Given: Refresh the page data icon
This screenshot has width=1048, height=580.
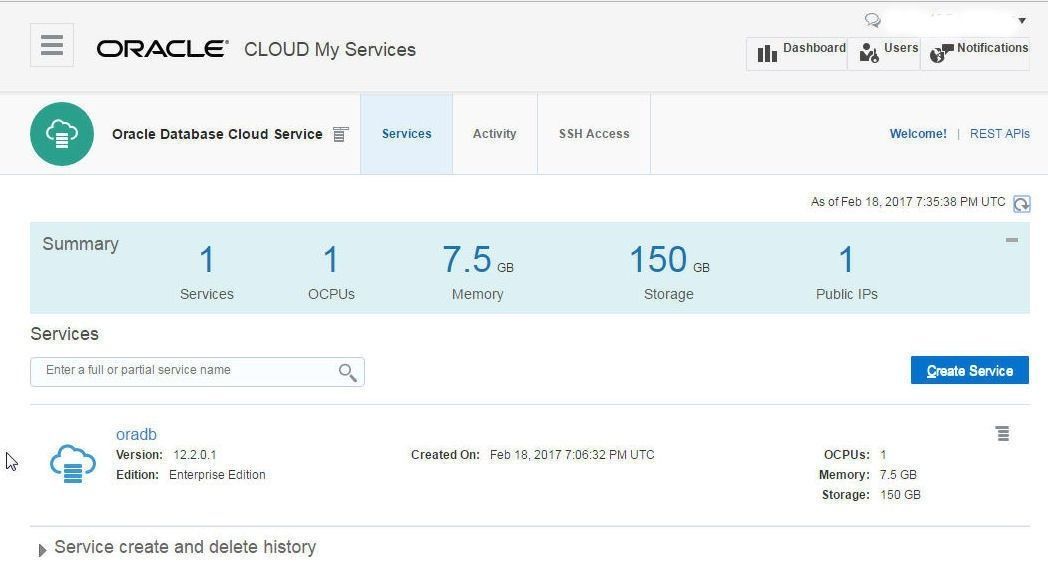Looking at the screenshot, I should tap(1021, 203).
